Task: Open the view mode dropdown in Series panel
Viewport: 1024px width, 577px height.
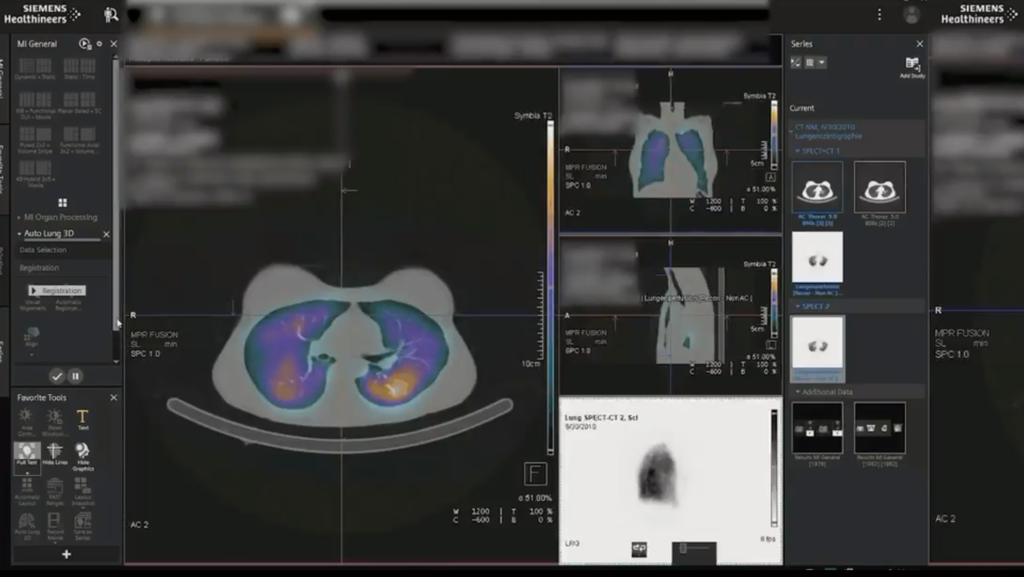Action: click(821, 60)
